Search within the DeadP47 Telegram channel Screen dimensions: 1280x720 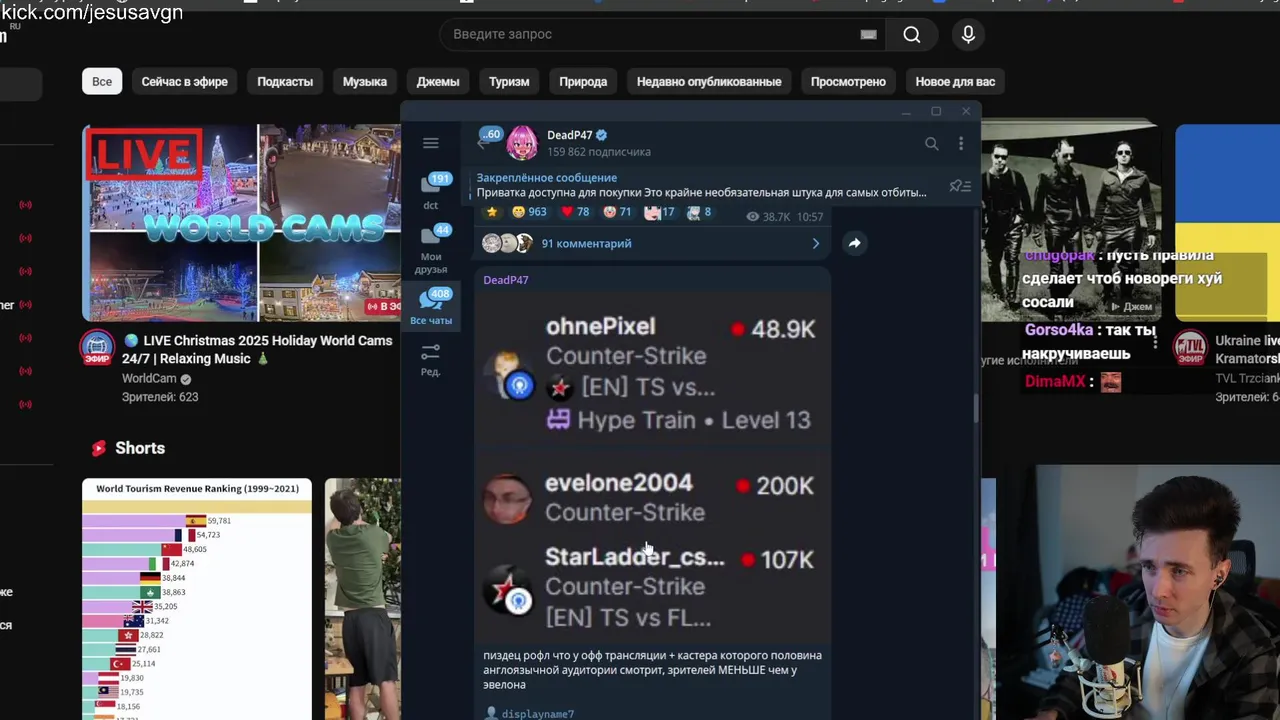[x=931, y=143]
